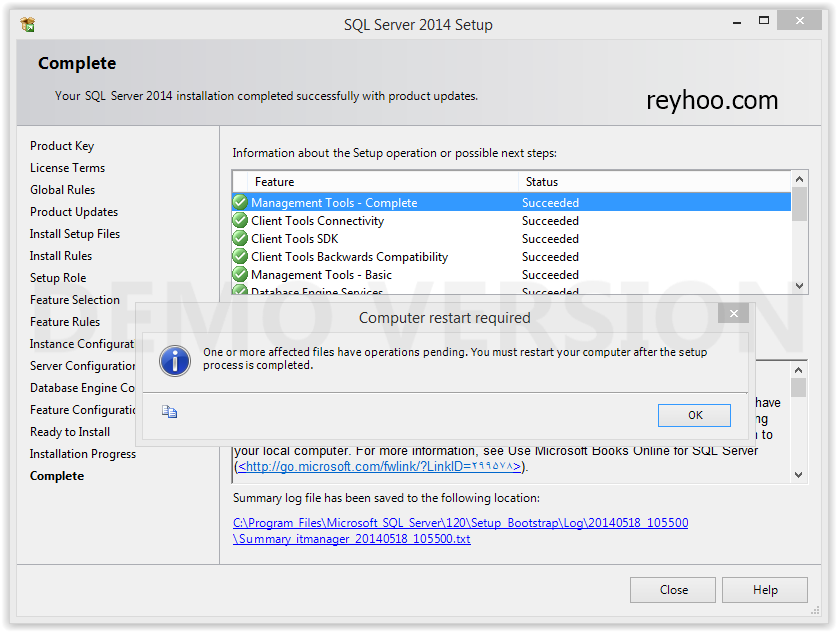Click the green check icon beside Management Tools - Basic

click(x=240, y=275)
